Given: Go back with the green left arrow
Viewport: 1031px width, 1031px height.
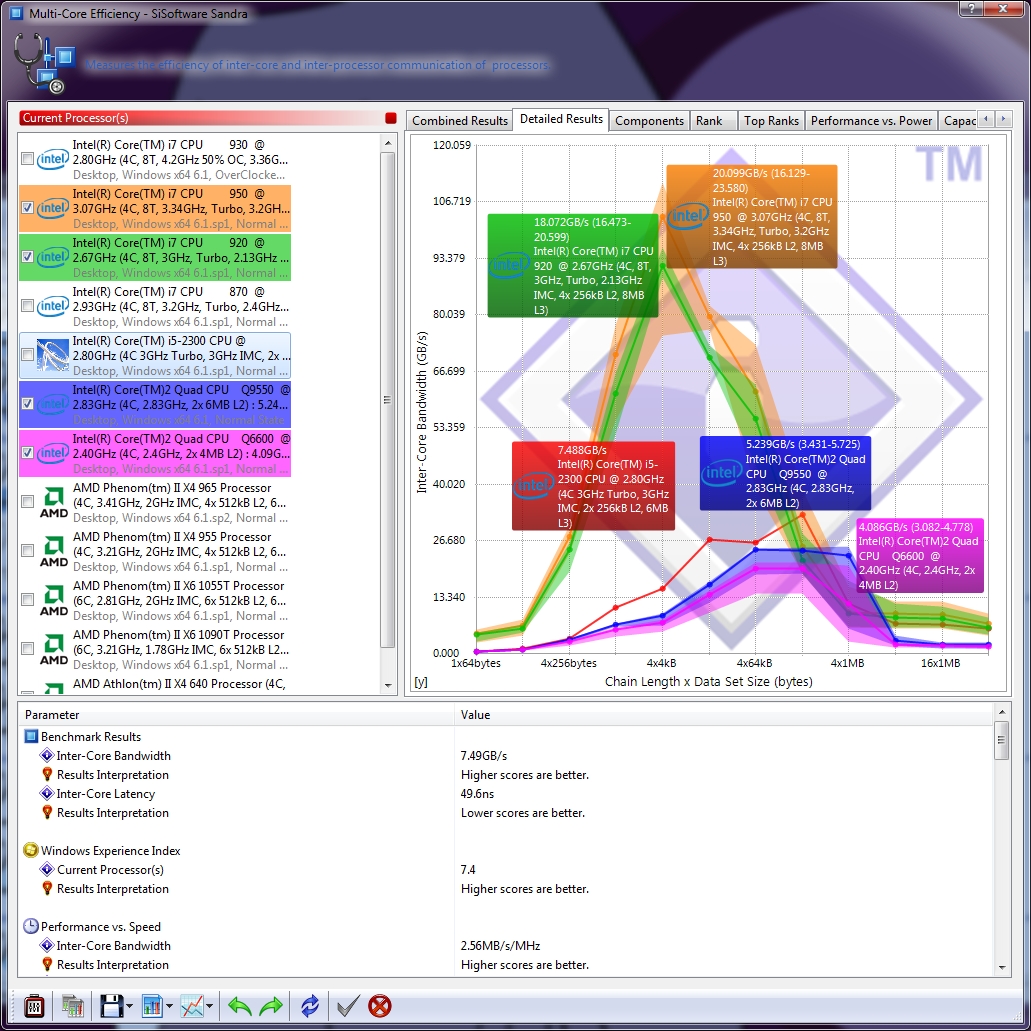Looking at the screenshot, I should (x=239, y=1006).
